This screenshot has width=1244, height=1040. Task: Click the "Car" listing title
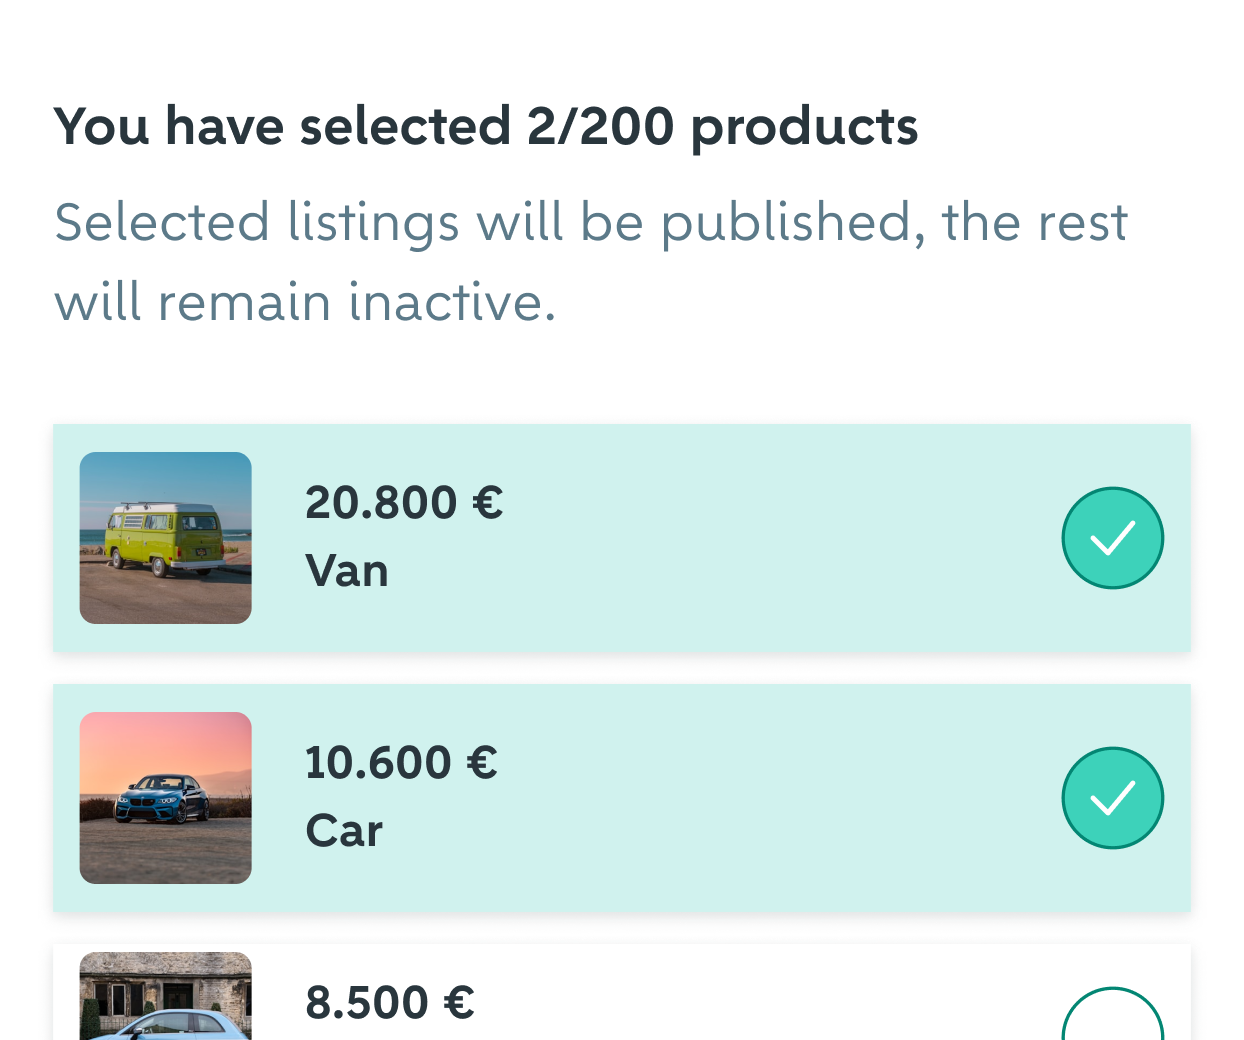[x=344, y=831]
